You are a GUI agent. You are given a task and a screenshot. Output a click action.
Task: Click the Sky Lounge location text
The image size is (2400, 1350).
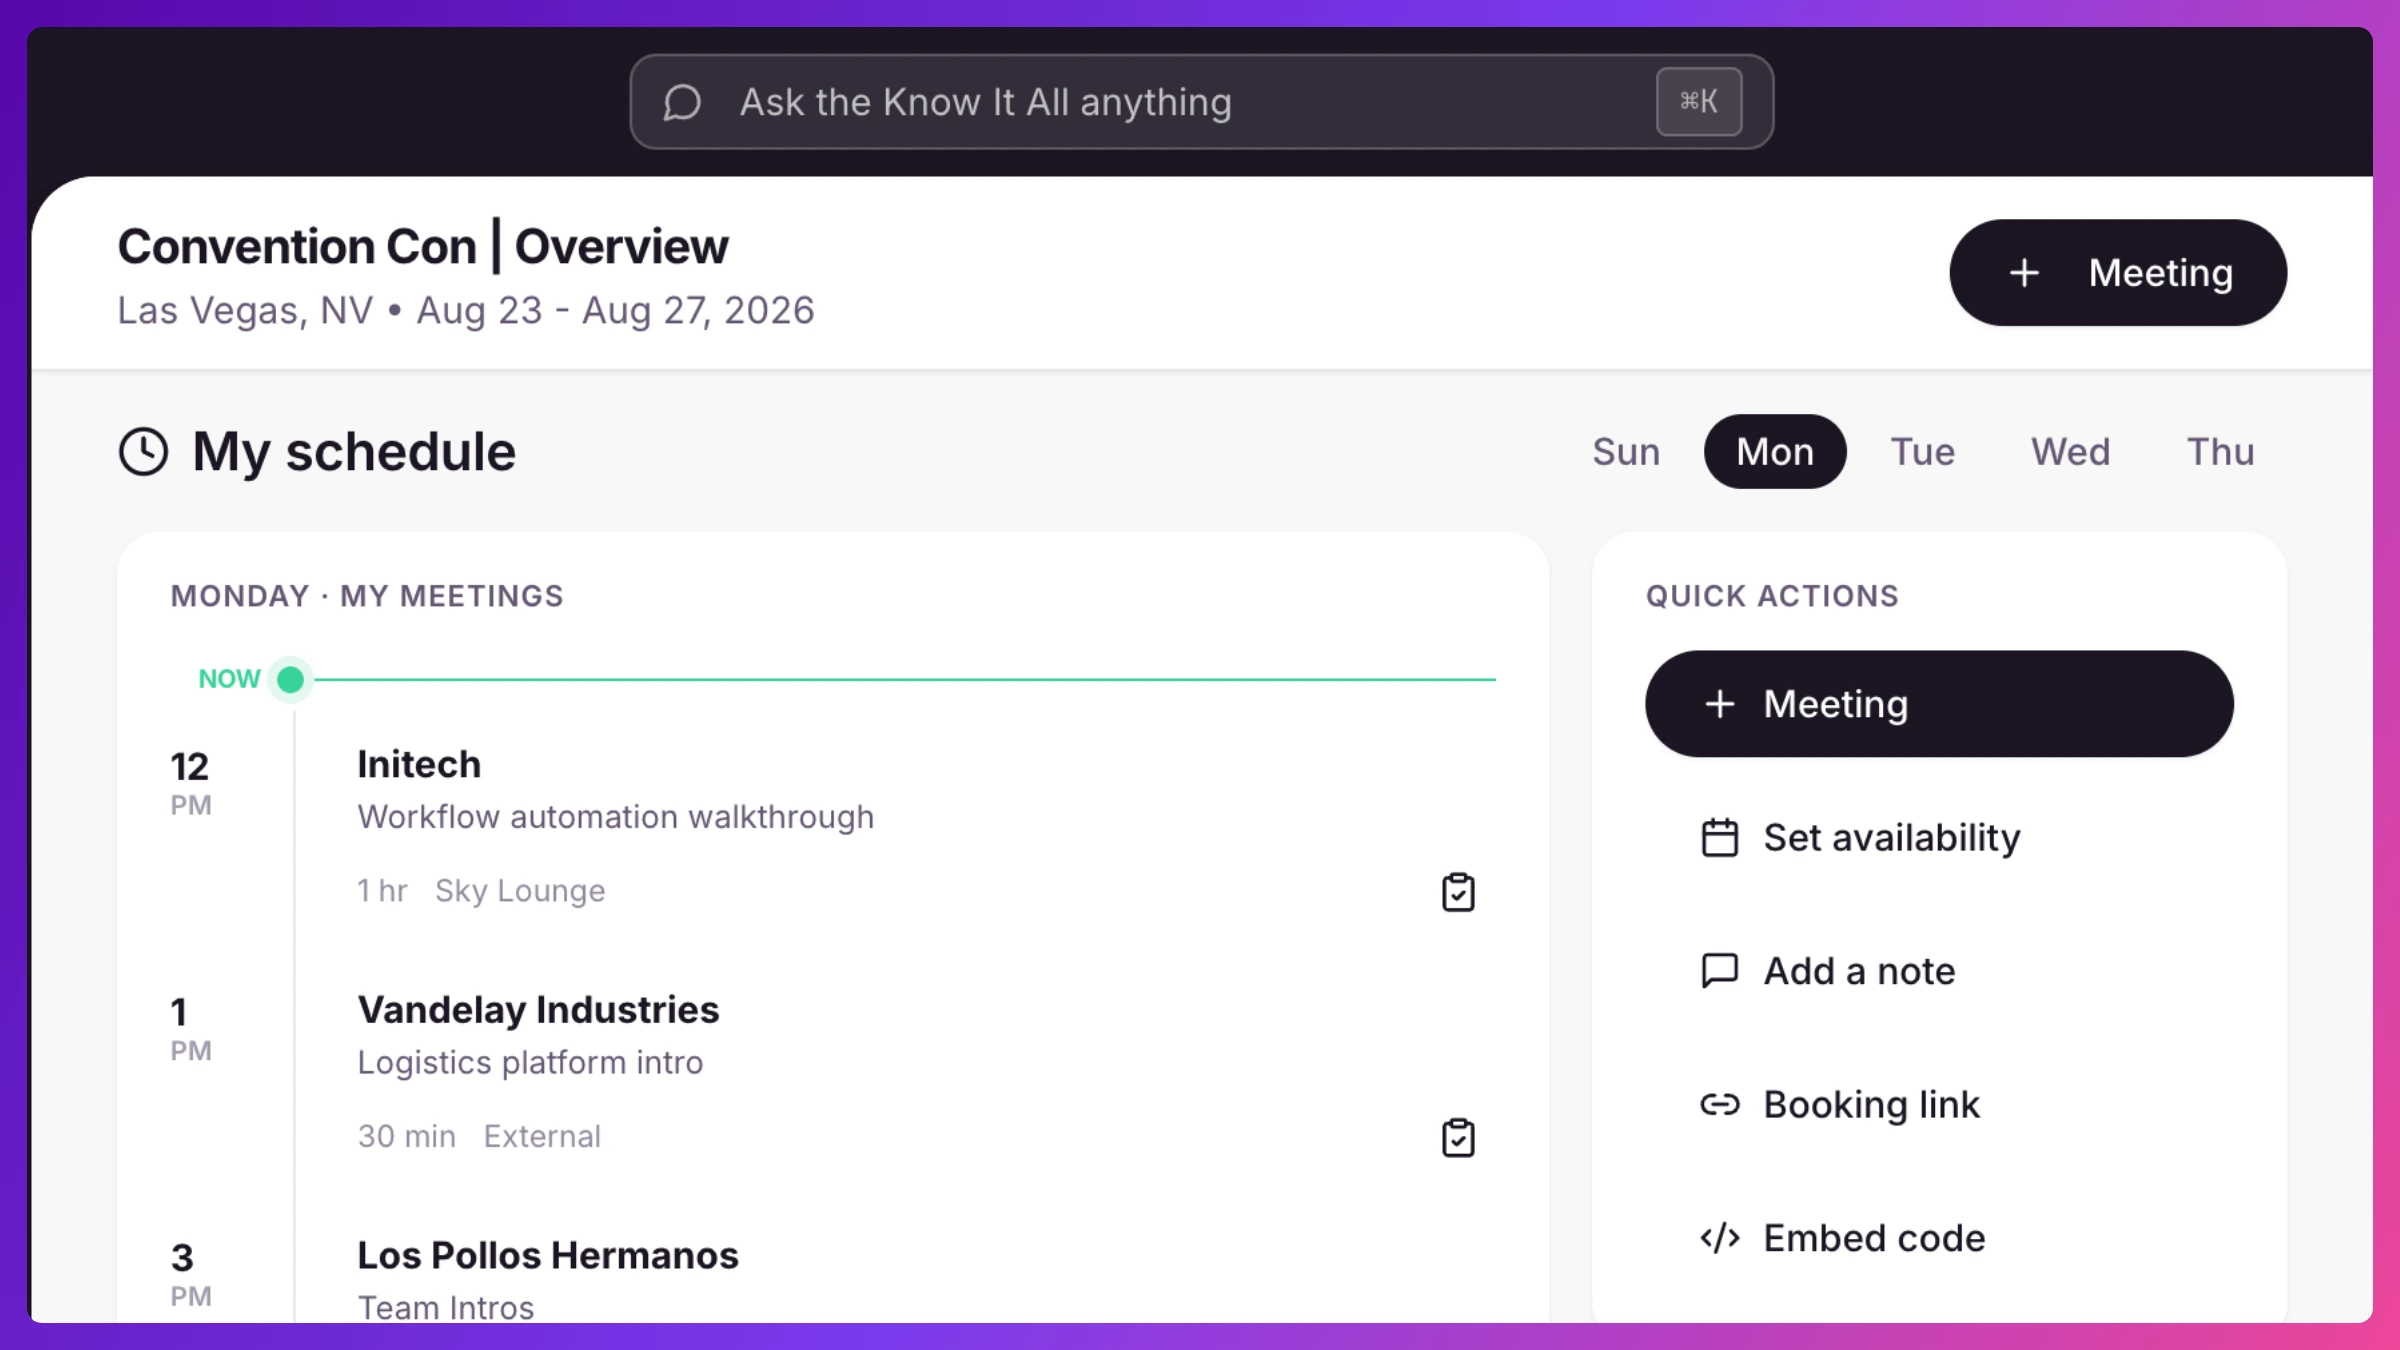(520, 890)
